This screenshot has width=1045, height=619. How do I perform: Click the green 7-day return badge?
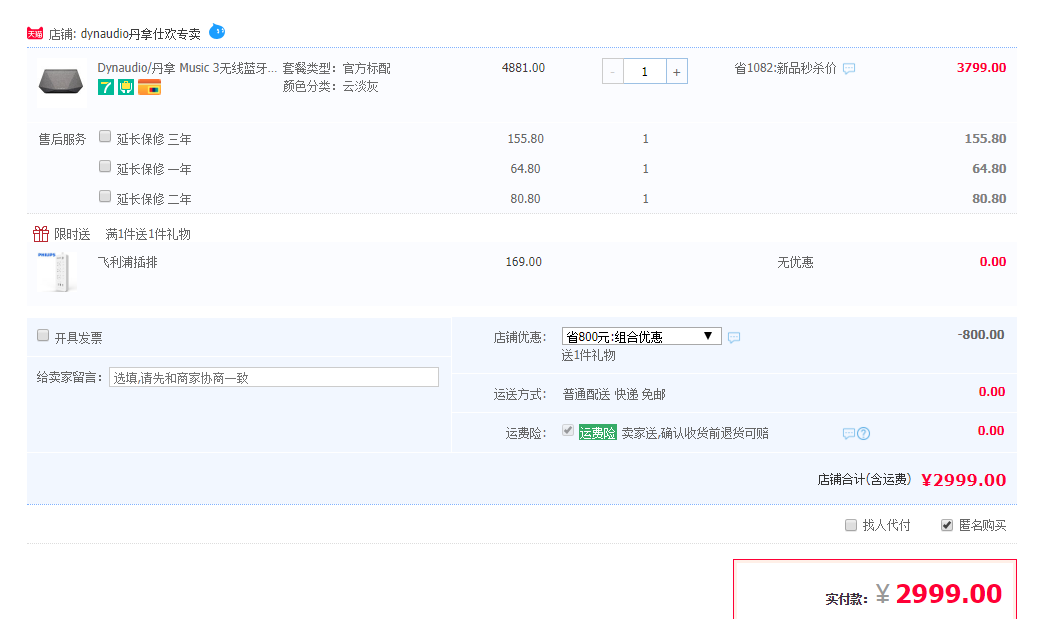(x=105, y=87)
